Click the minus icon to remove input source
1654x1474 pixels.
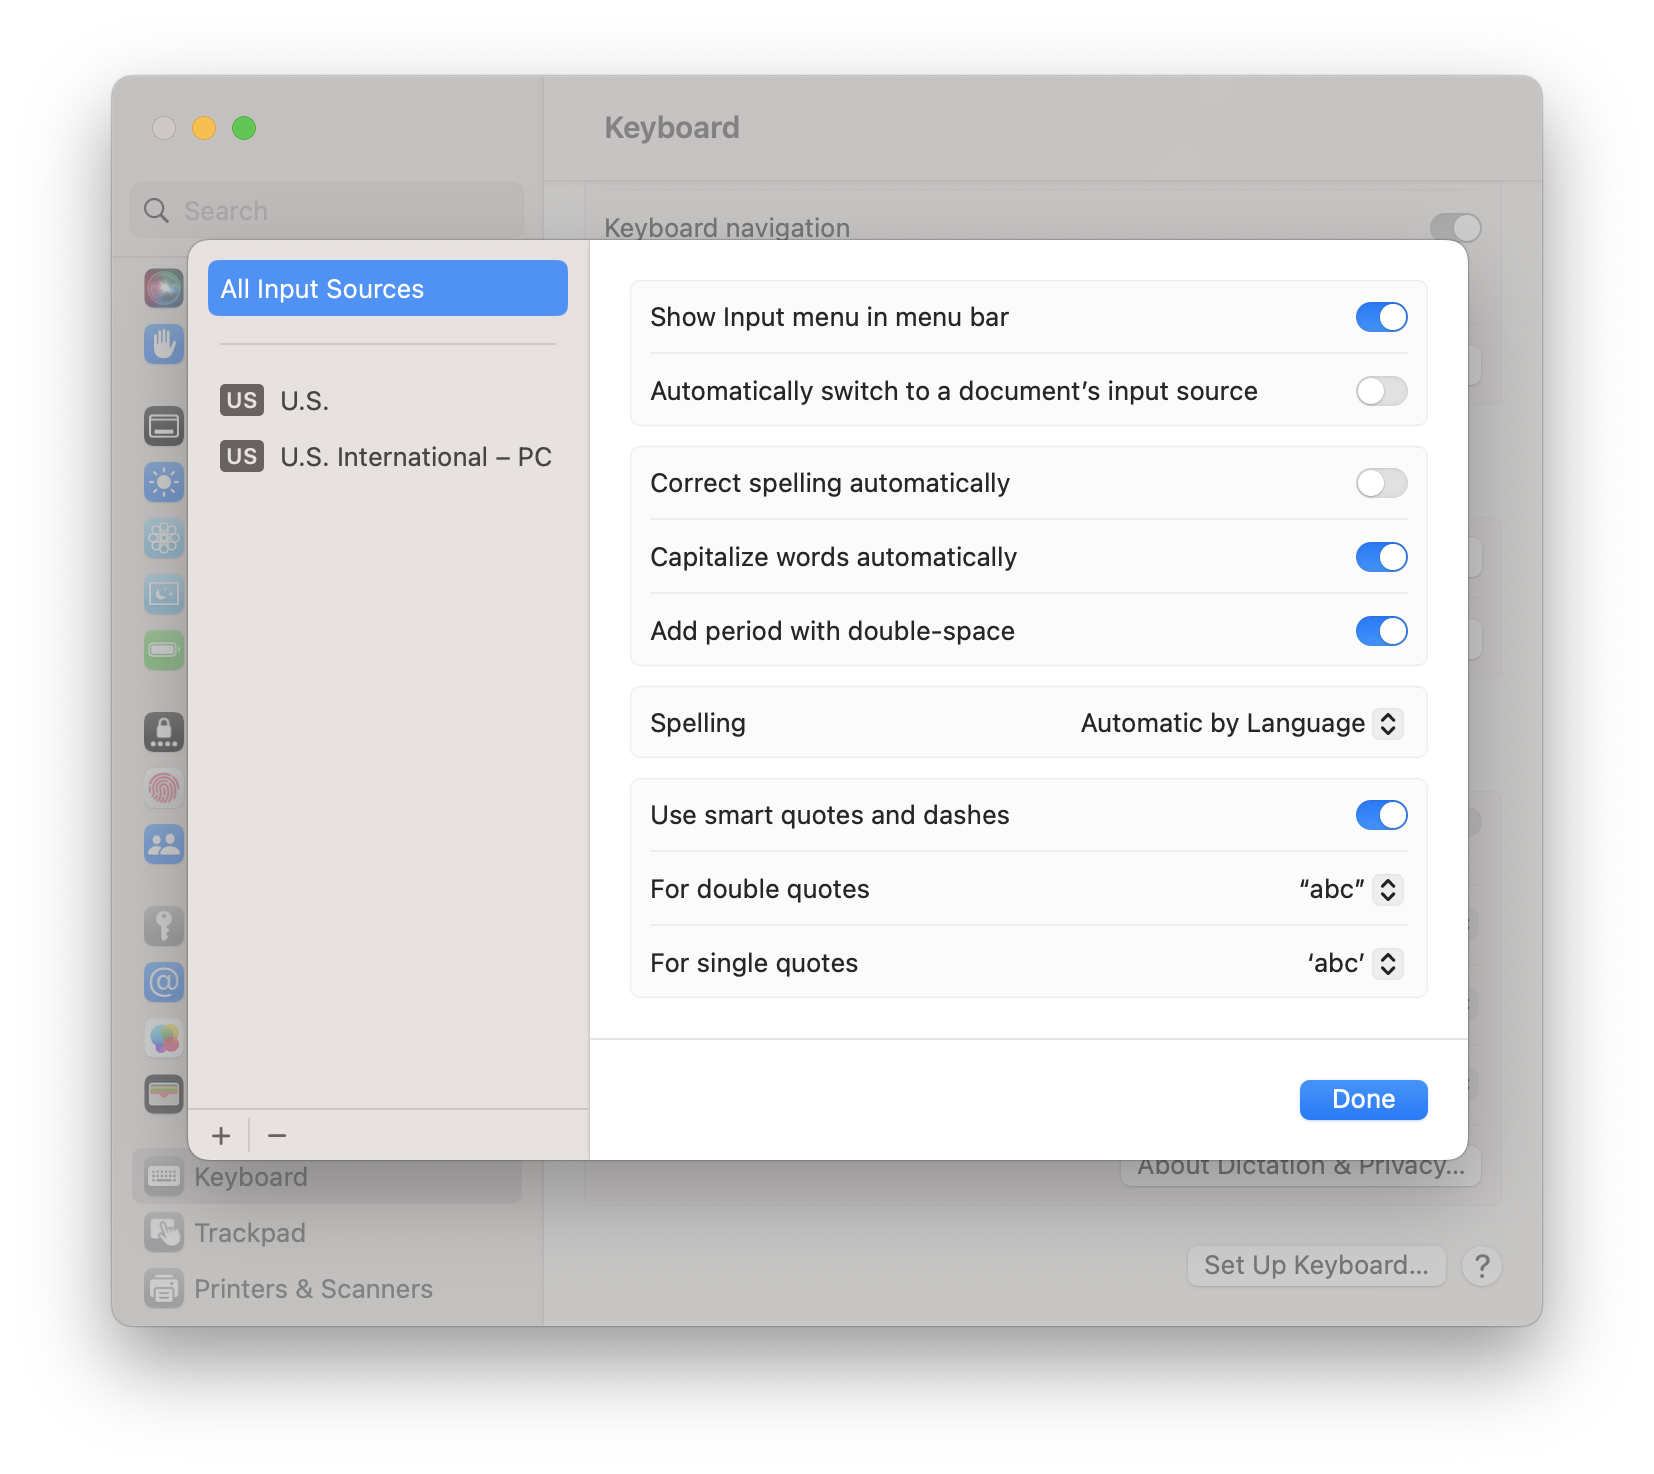(x=277, y=1136)
